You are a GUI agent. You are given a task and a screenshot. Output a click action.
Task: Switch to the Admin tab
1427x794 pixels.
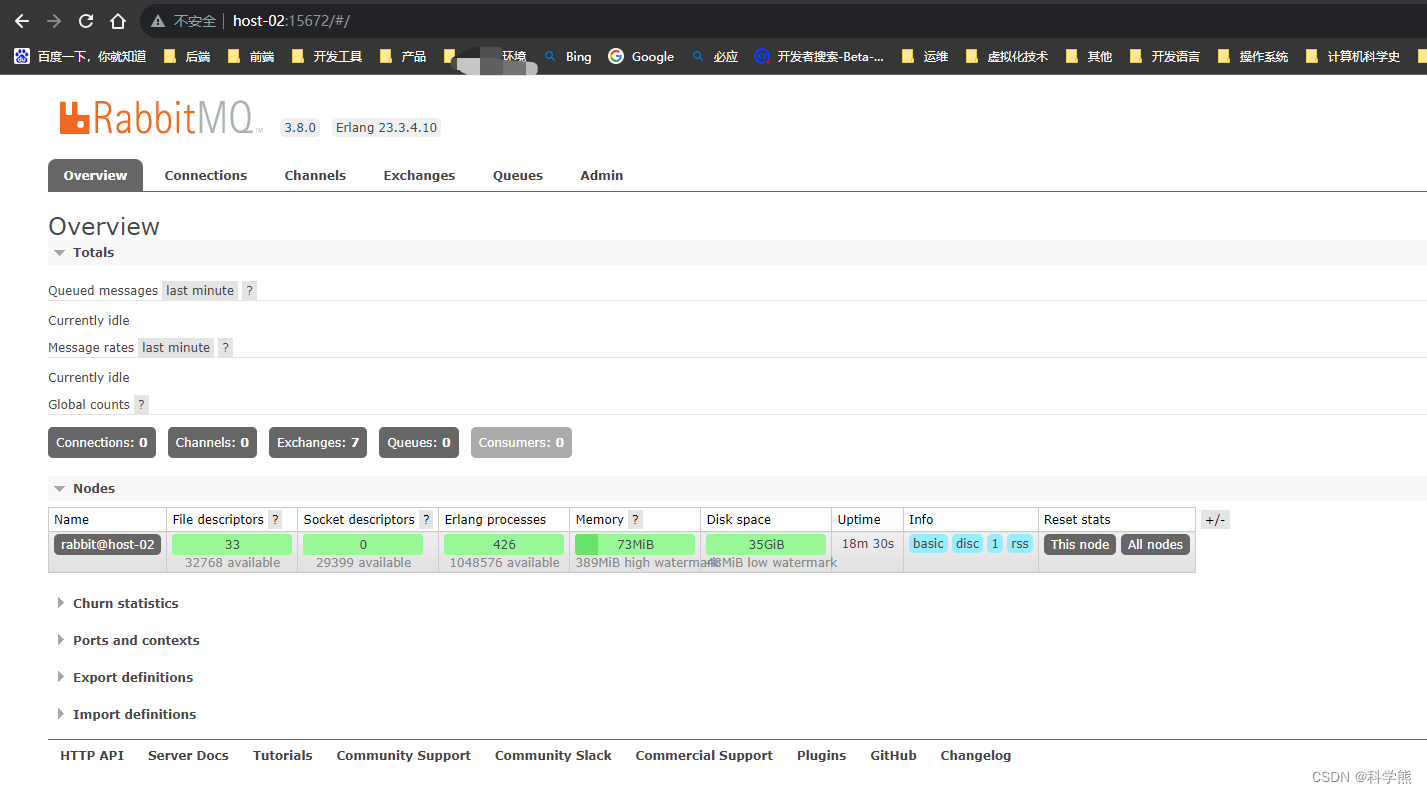(602, 175)
